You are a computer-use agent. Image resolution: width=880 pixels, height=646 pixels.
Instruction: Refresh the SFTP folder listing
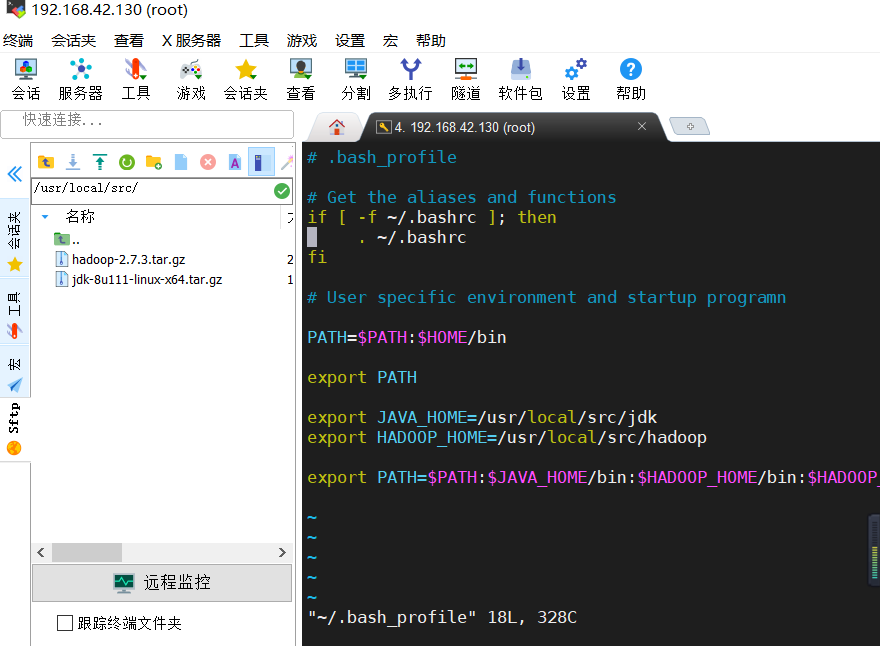coord(127,162)
